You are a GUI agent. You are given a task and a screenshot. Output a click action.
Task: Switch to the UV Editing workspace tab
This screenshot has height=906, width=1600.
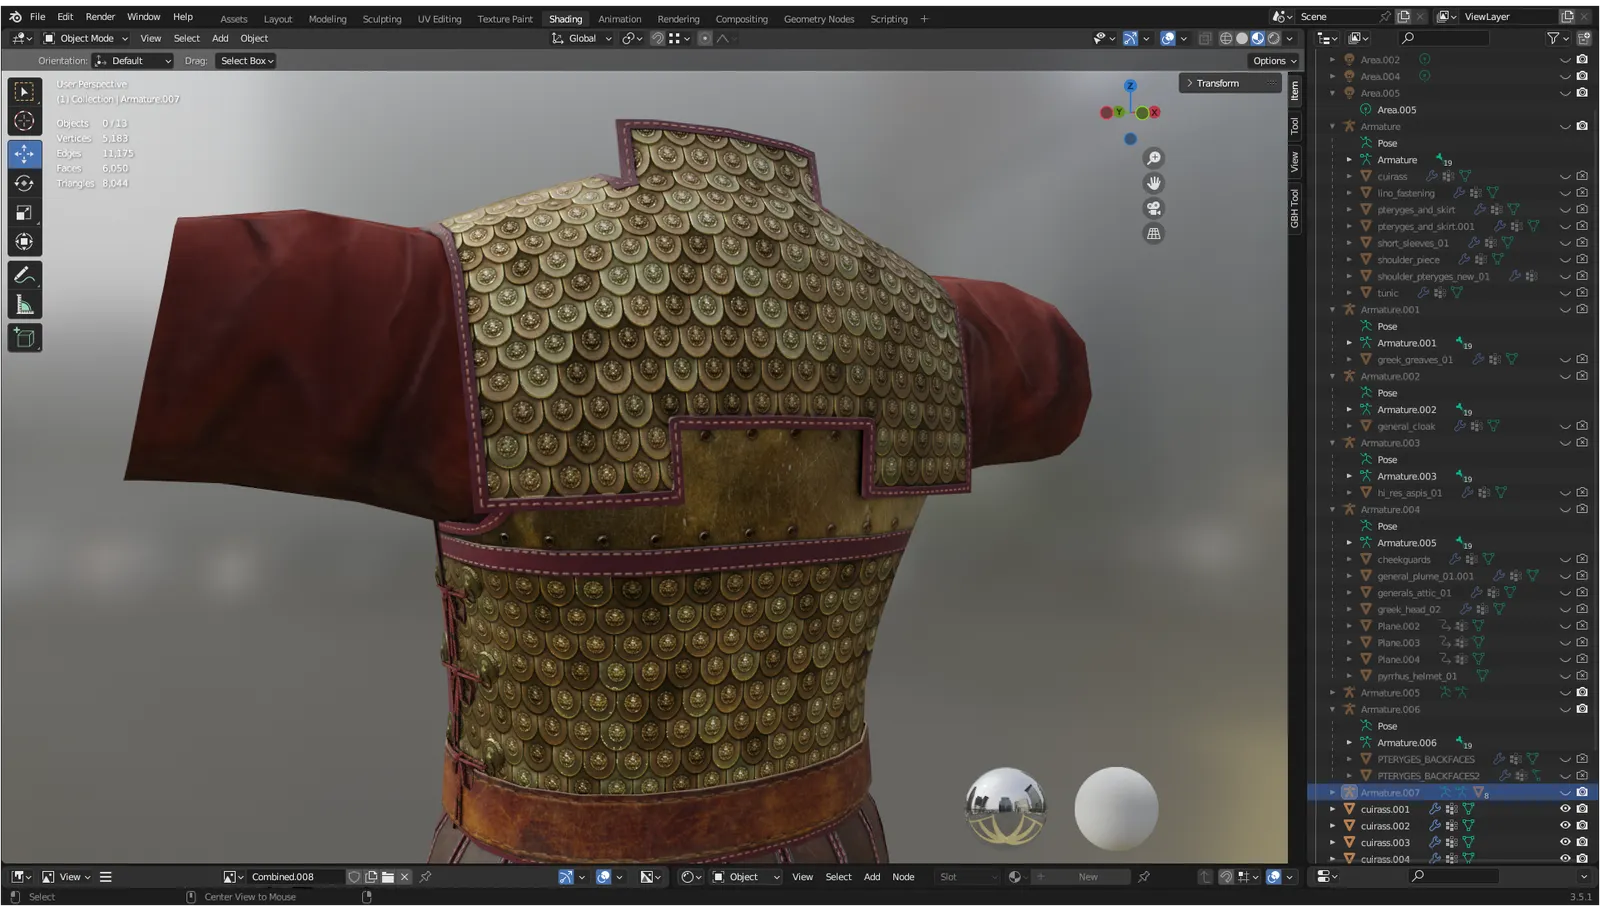439,19
